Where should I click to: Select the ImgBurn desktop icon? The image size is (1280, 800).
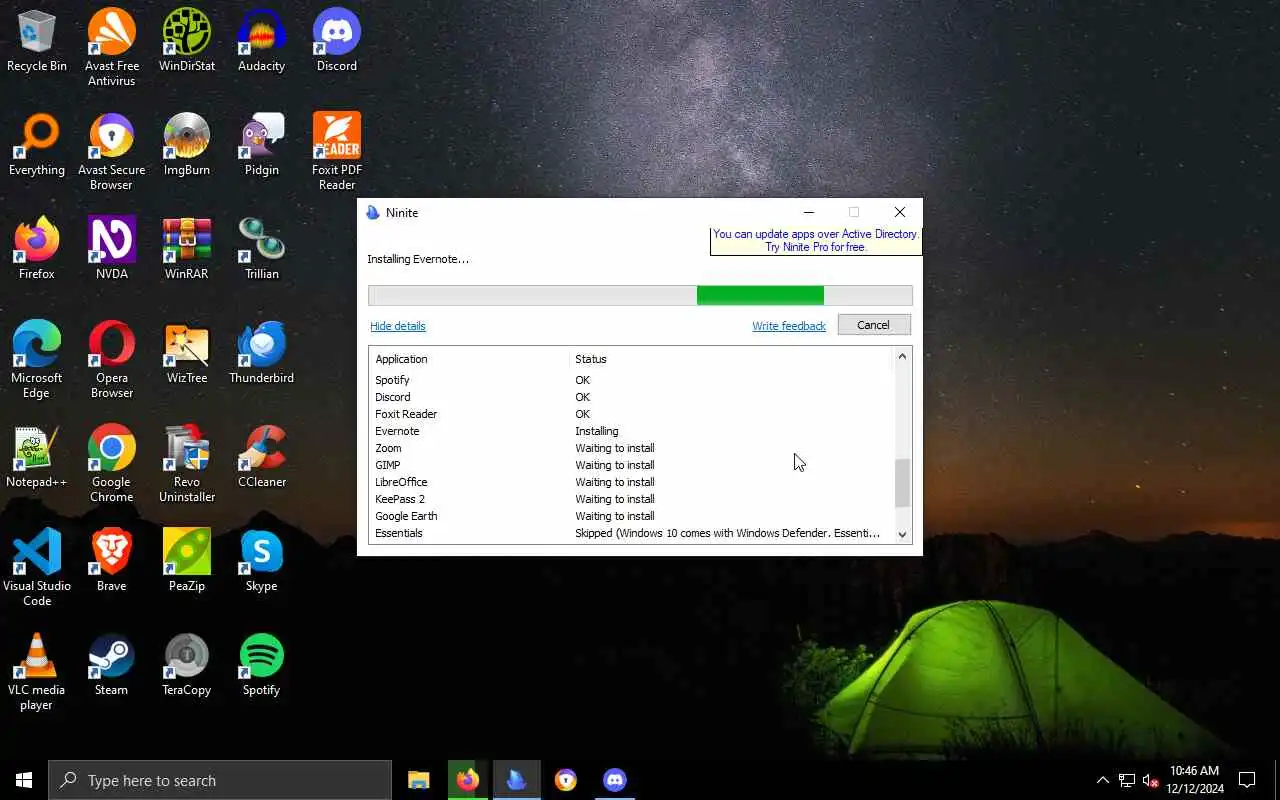click(x=187, y=145)
